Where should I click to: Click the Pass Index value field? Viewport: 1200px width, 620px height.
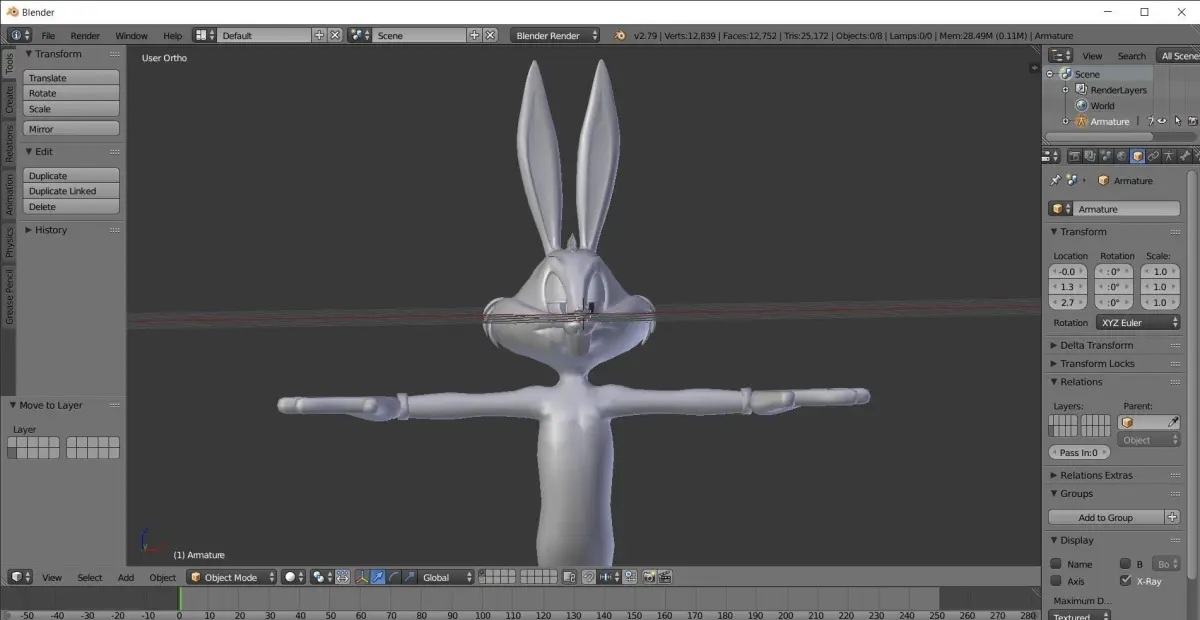[x=1080, y=452]
